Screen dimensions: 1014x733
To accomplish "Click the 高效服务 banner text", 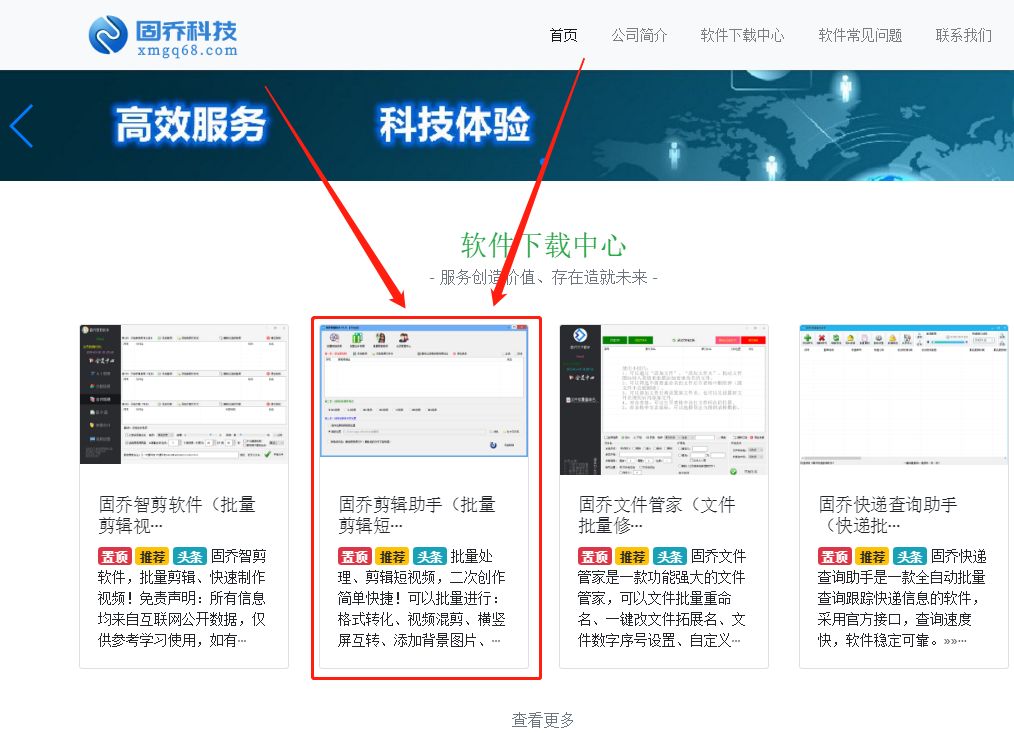I will click(190, 124).
